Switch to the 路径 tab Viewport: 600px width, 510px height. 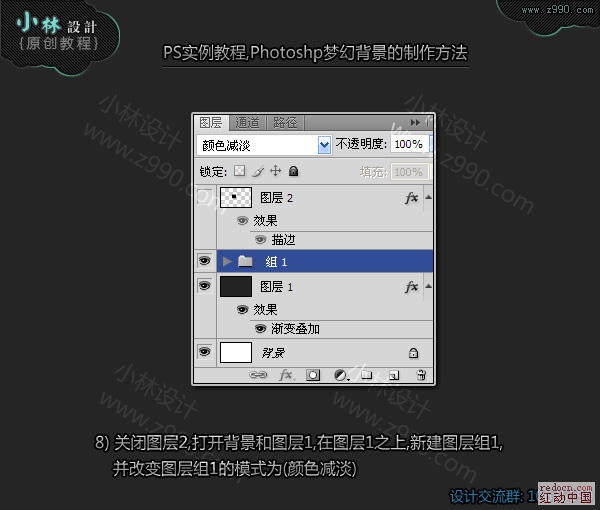click(x=285, y=122)
